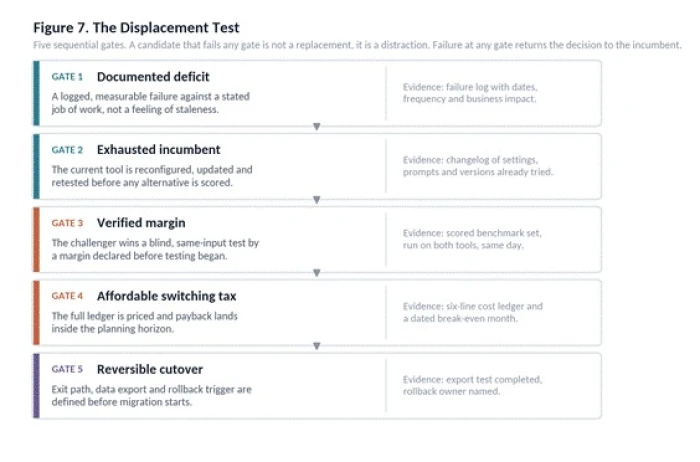
Task: Click the orange color bar of Gate 3
Action: pyautogui.click(x=36, y=240)
